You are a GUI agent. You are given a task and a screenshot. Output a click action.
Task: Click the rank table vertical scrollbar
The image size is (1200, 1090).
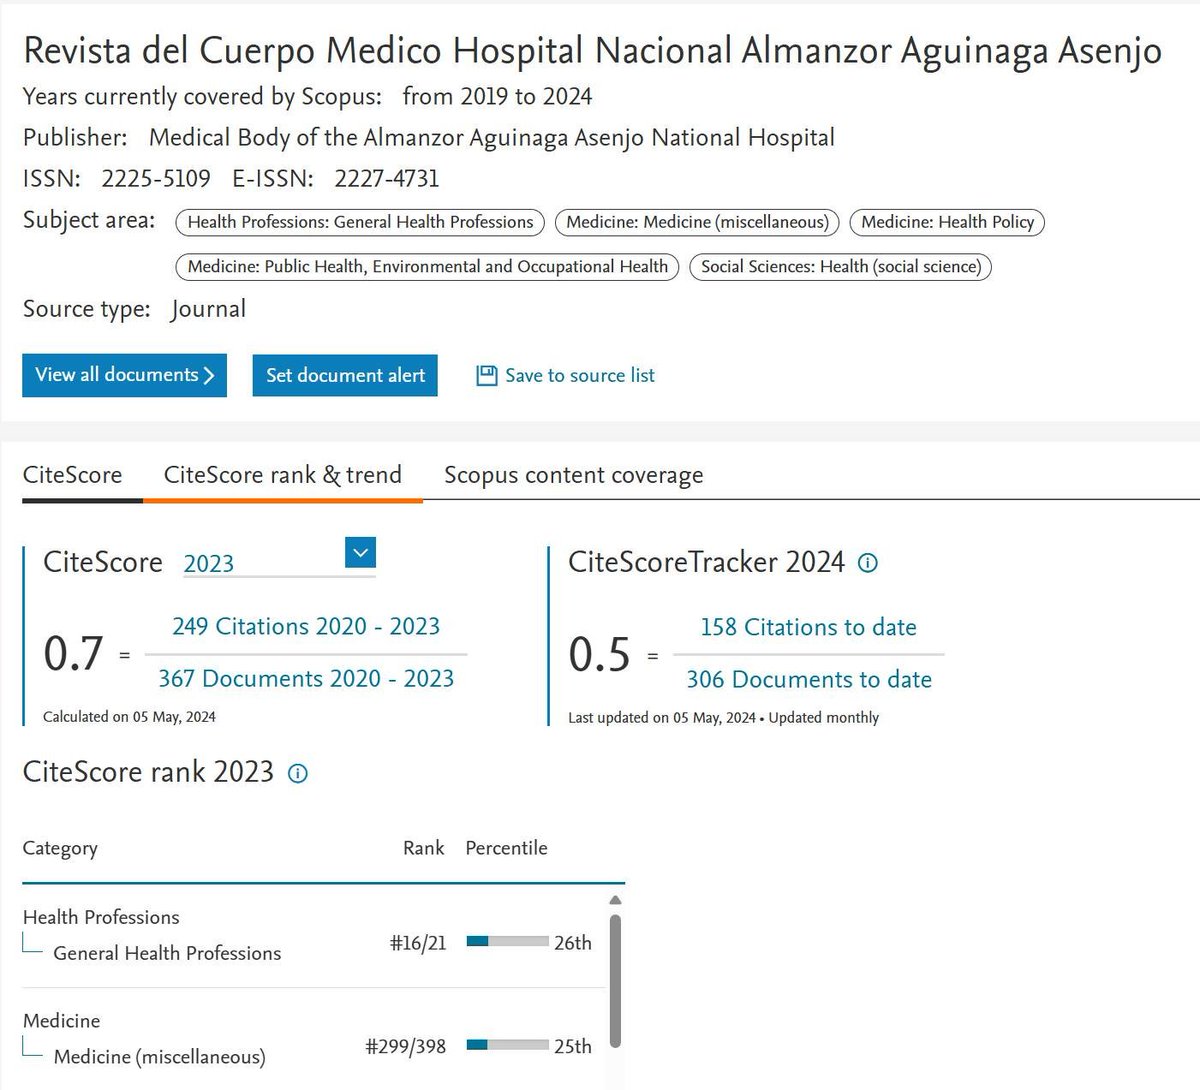[x=615, y=980]
